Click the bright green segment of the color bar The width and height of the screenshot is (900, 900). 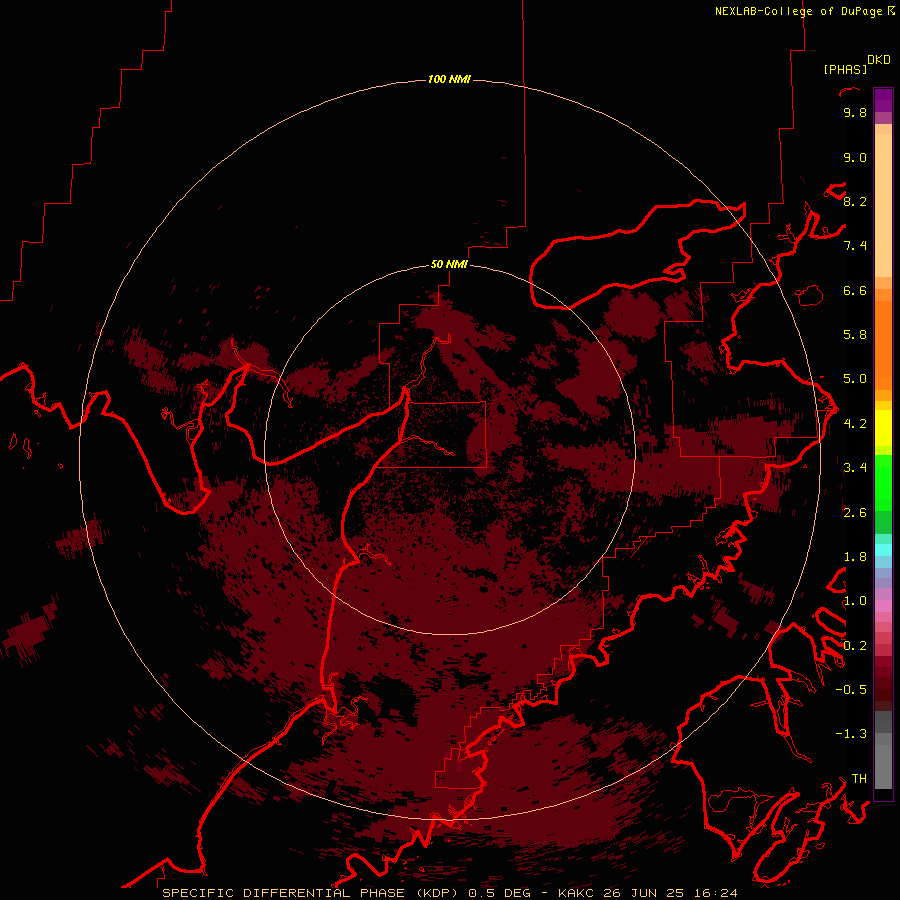[883, 483]
